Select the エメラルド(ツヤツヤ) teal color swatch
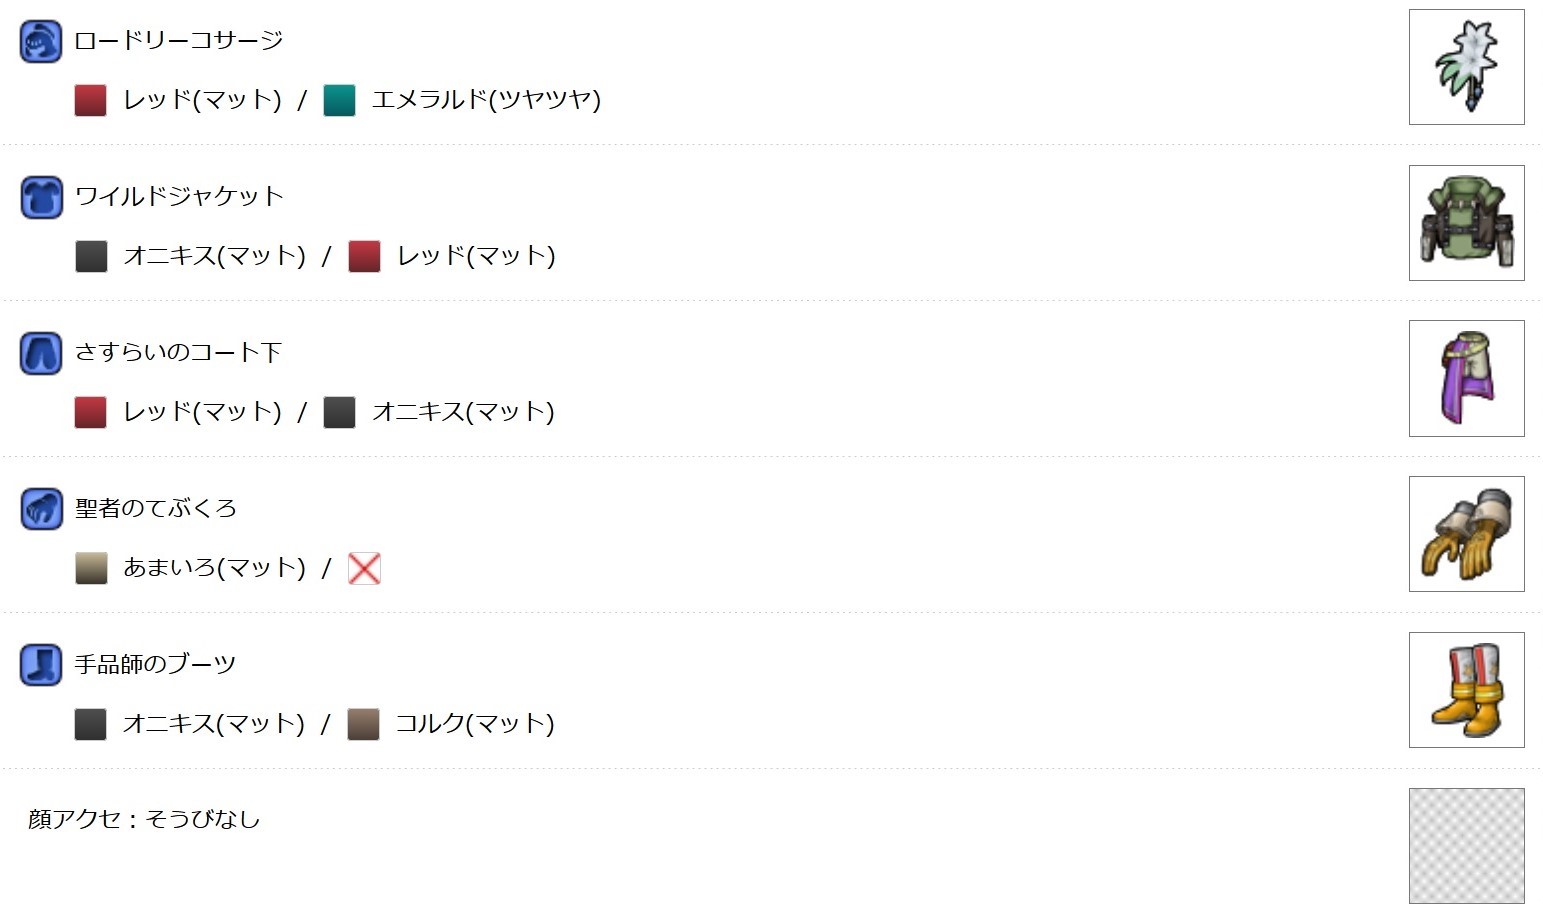1543x911 pixels. pos(340,101)
